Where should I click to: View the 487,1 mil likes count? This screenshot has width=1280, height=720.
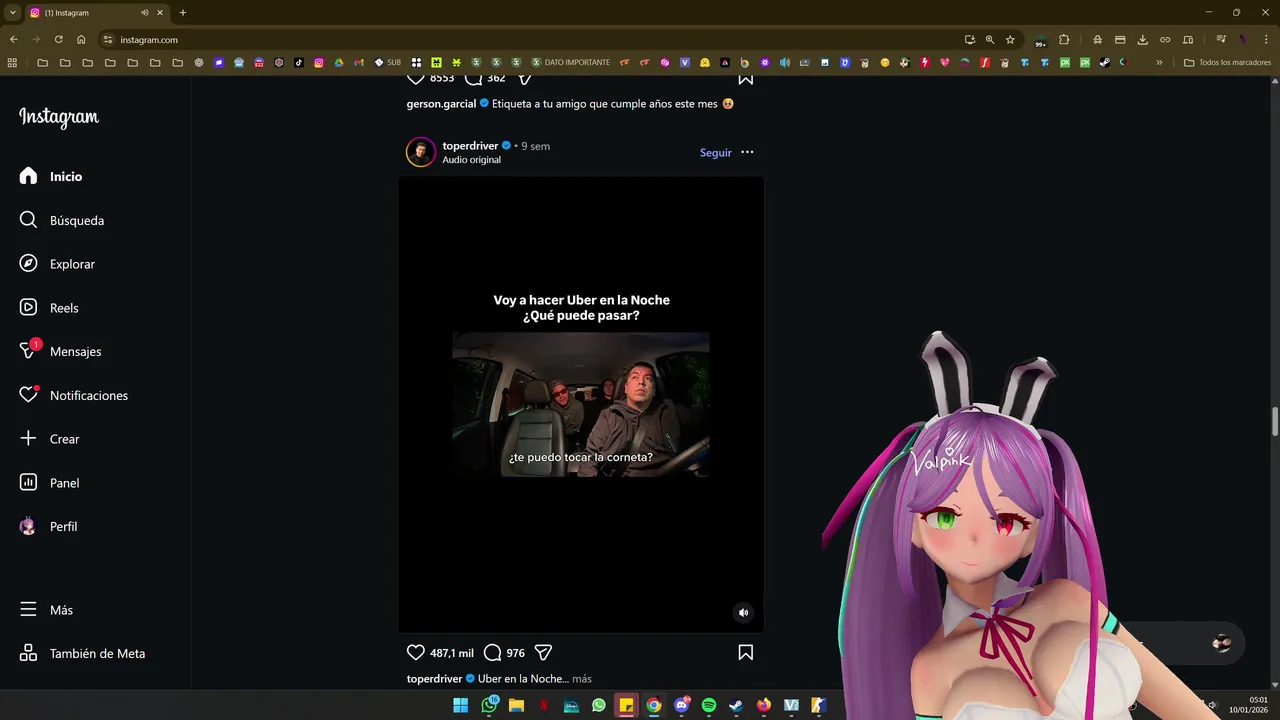point(452,653)
